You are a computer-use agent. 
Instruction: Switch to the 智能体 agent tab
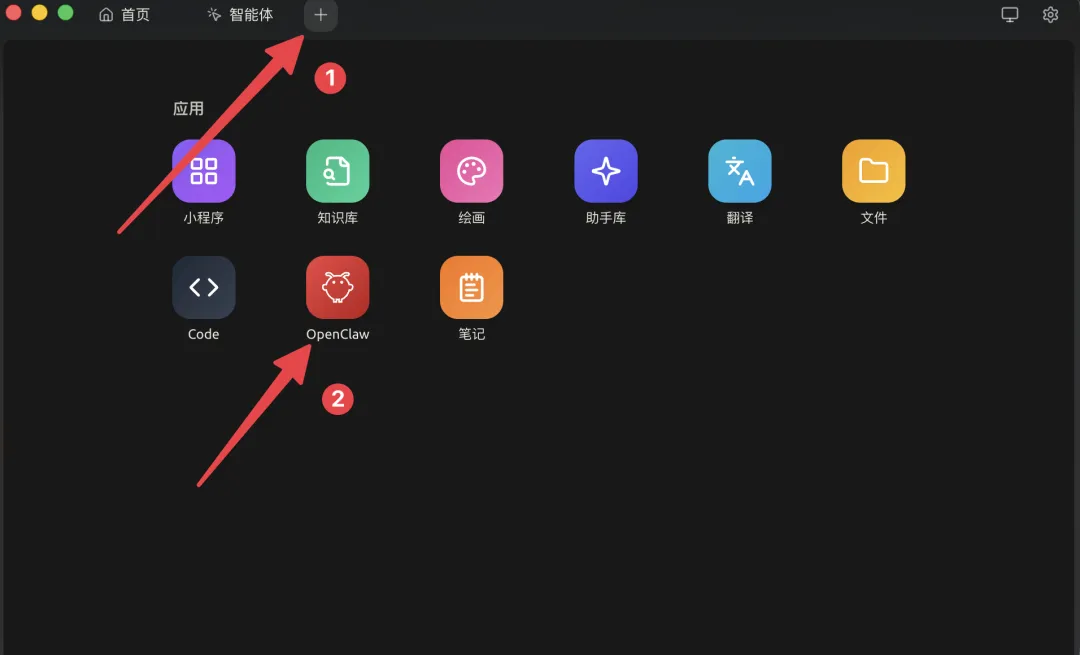pos(240,14)
